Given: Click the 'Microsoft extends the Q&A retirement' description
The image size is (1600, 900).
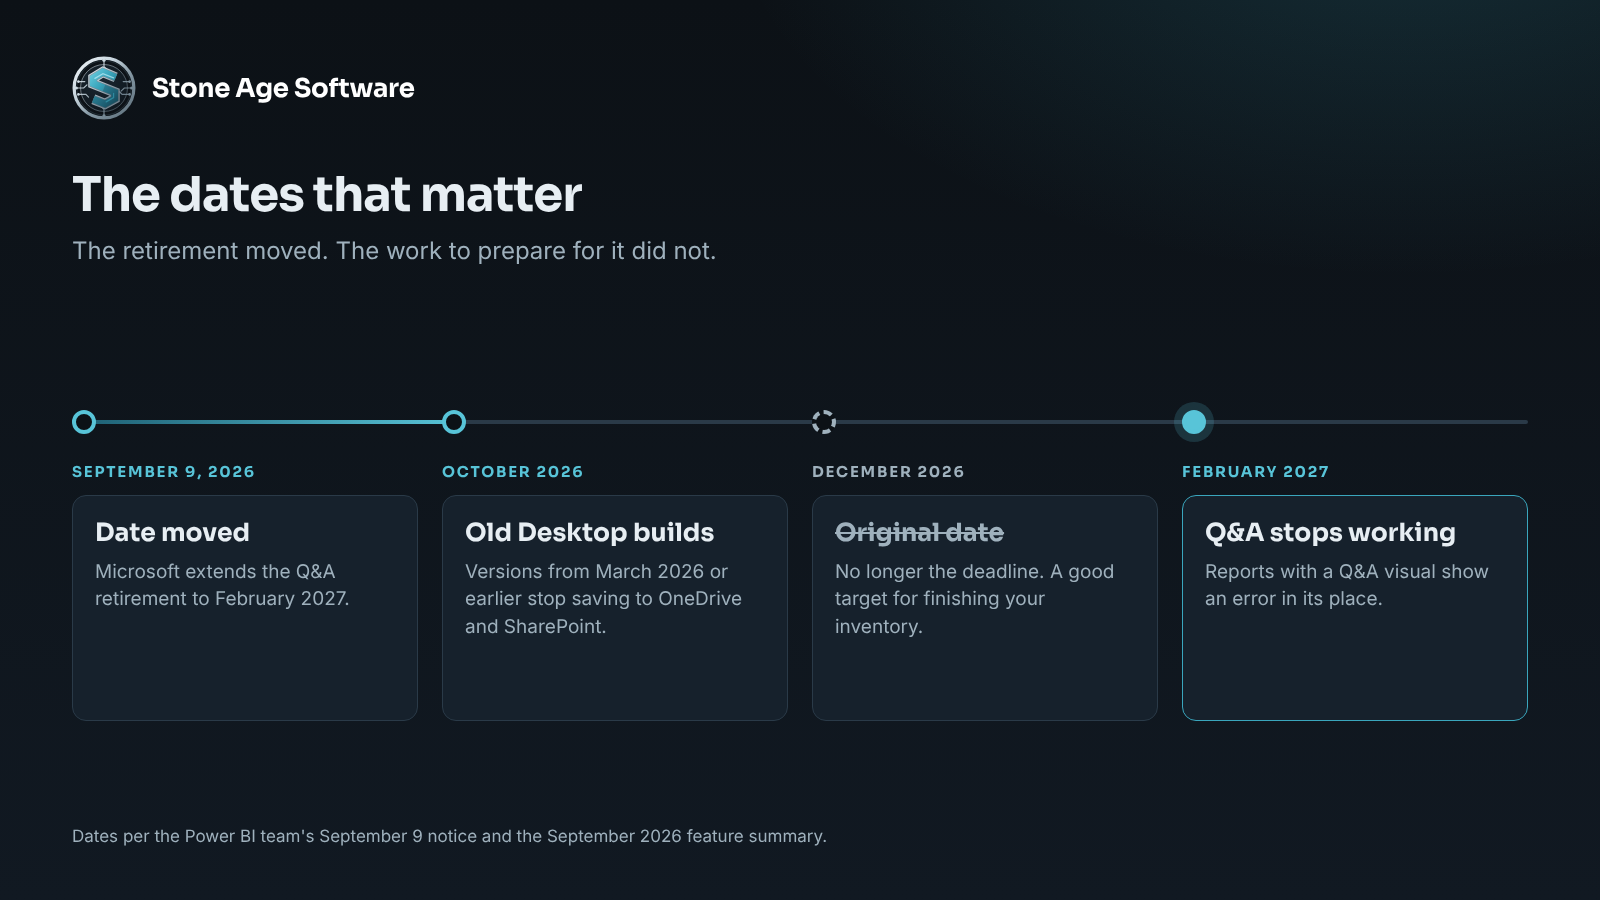Looking at the screenshot, I should (x=222, y=585).
